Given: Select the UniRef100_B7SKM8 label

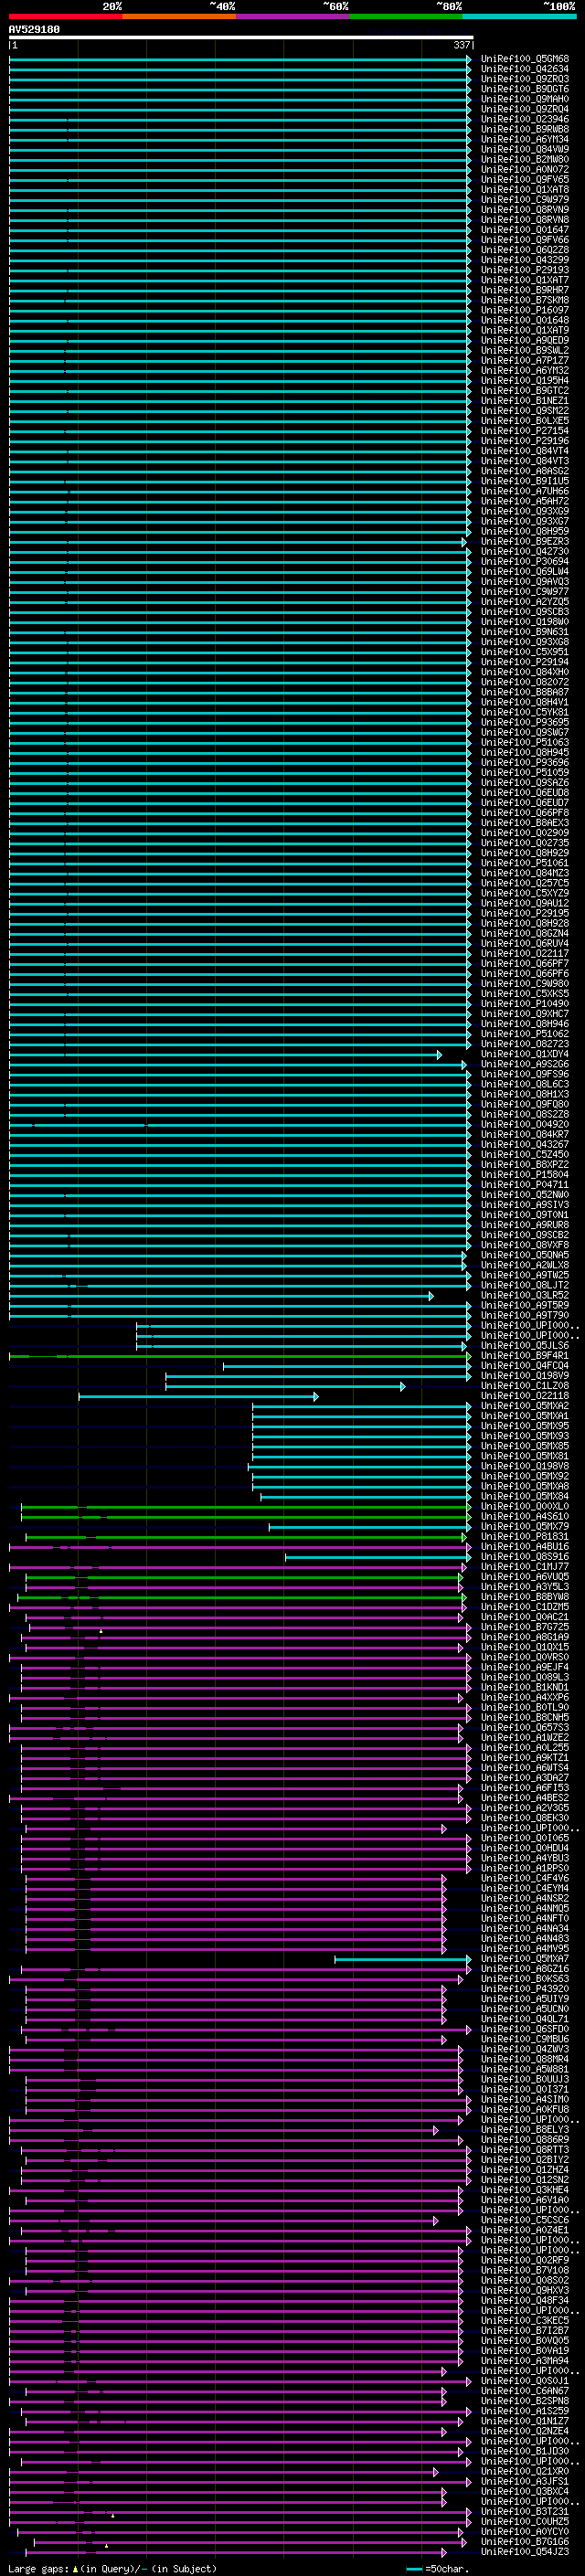Looking at the screenshot, I should (x=524, y=300).
